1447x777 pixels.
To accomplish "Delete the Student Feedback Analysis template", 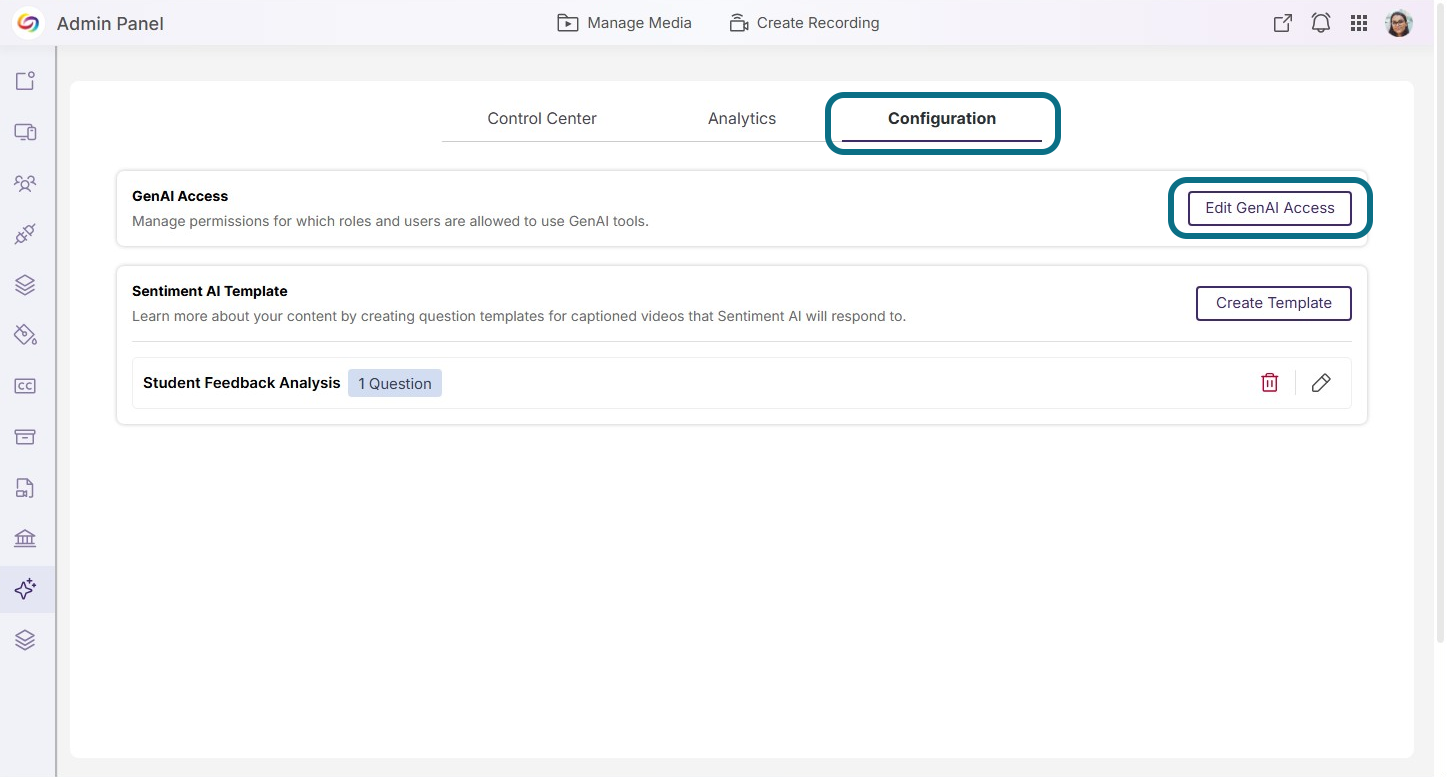I will (1270, 383).
